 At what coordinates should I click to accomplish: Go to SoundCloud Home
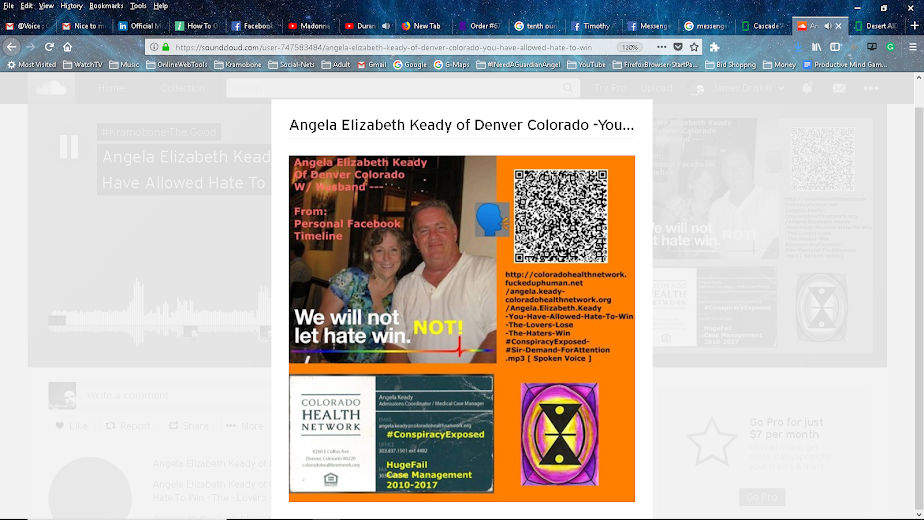click(x=111, y=88)
